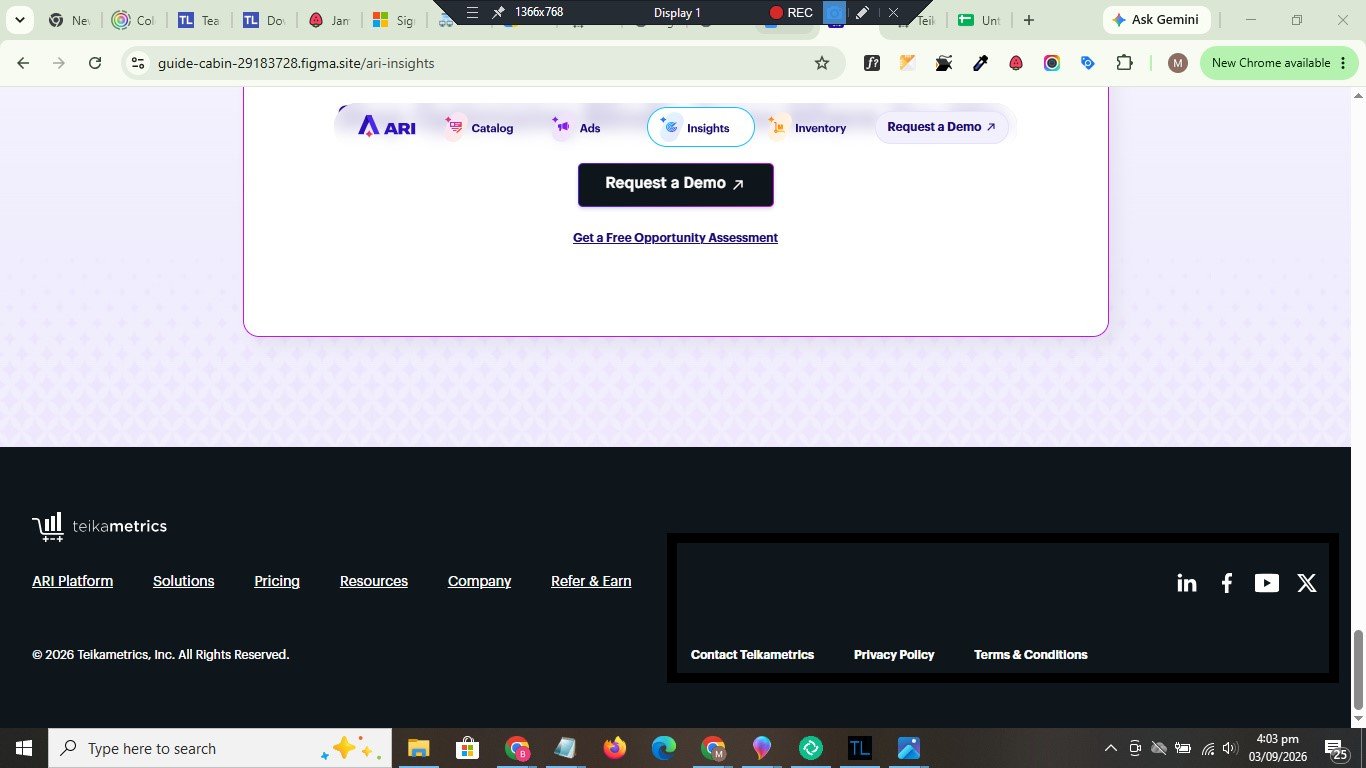Click the black Request a Demo button
1366x768 pixels.
(x=676, y=185)
